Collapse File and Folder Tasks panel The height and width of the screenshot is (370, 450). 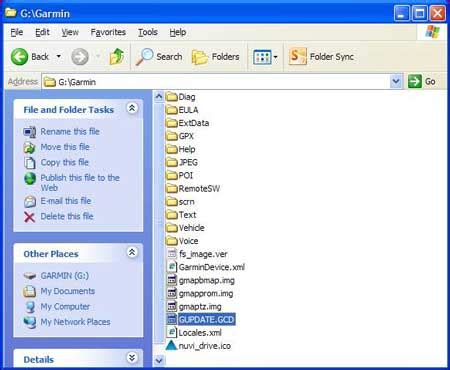click(132, 108)
